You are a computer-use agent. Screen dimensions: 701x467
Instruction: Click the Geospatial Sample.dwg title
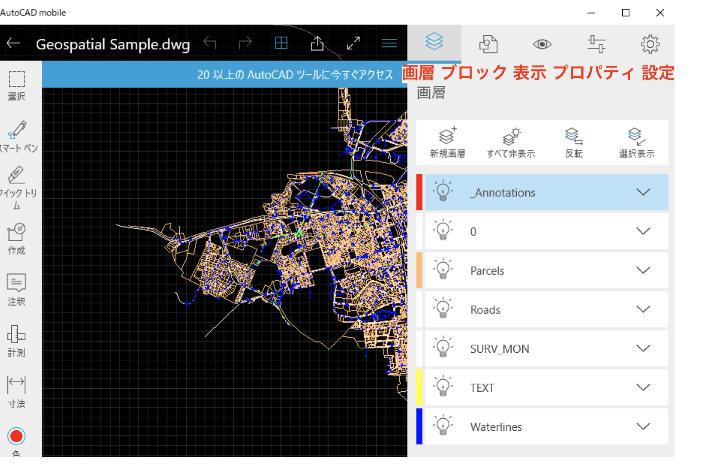pyautogui.click(x=113, y=44)
